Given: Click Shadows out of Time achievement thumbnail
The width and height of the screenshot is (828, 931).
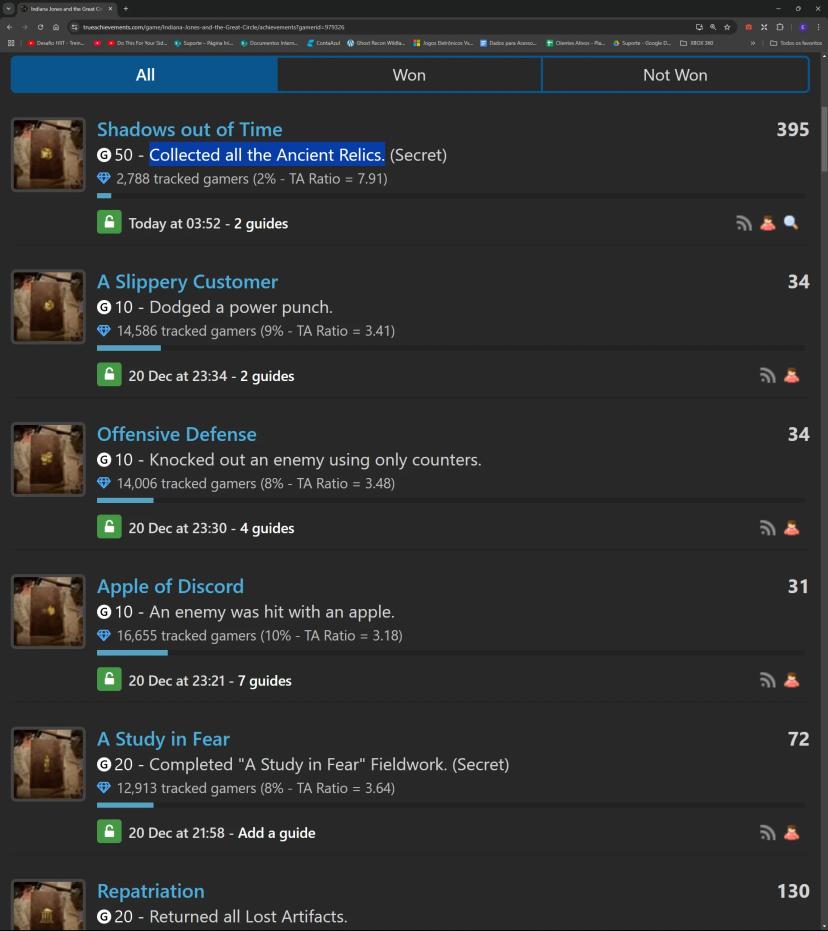Looking at the screenshot, I should coord(48,154).
